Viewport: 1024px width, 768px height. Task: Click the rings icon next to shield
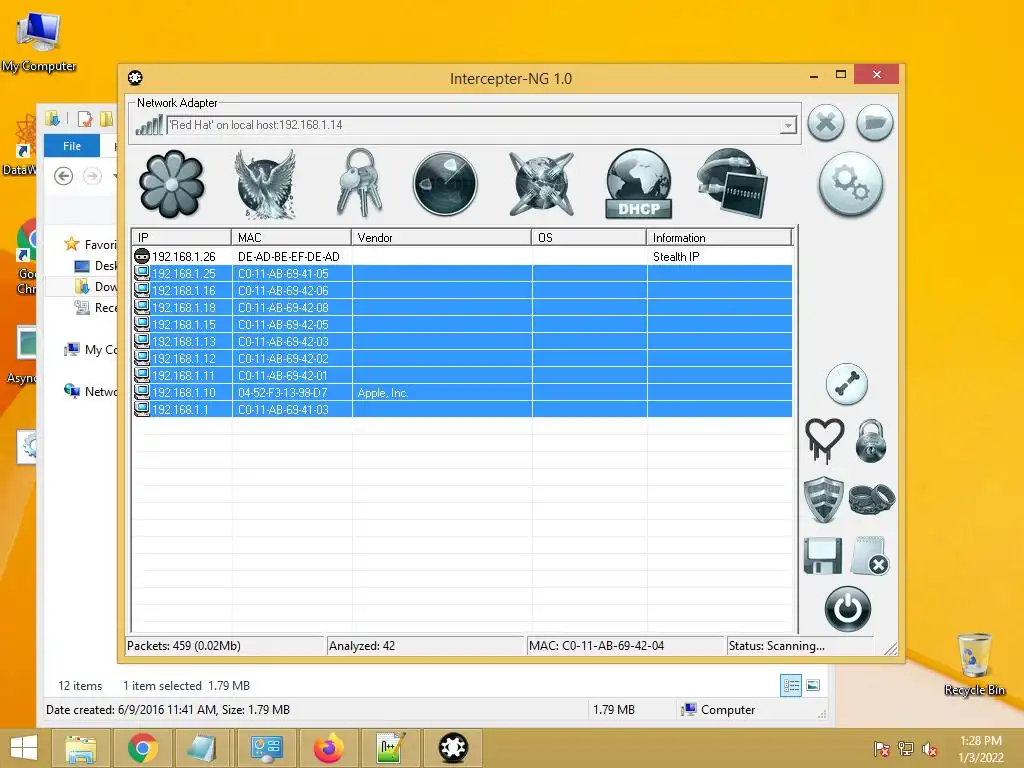tap(872, 500)
